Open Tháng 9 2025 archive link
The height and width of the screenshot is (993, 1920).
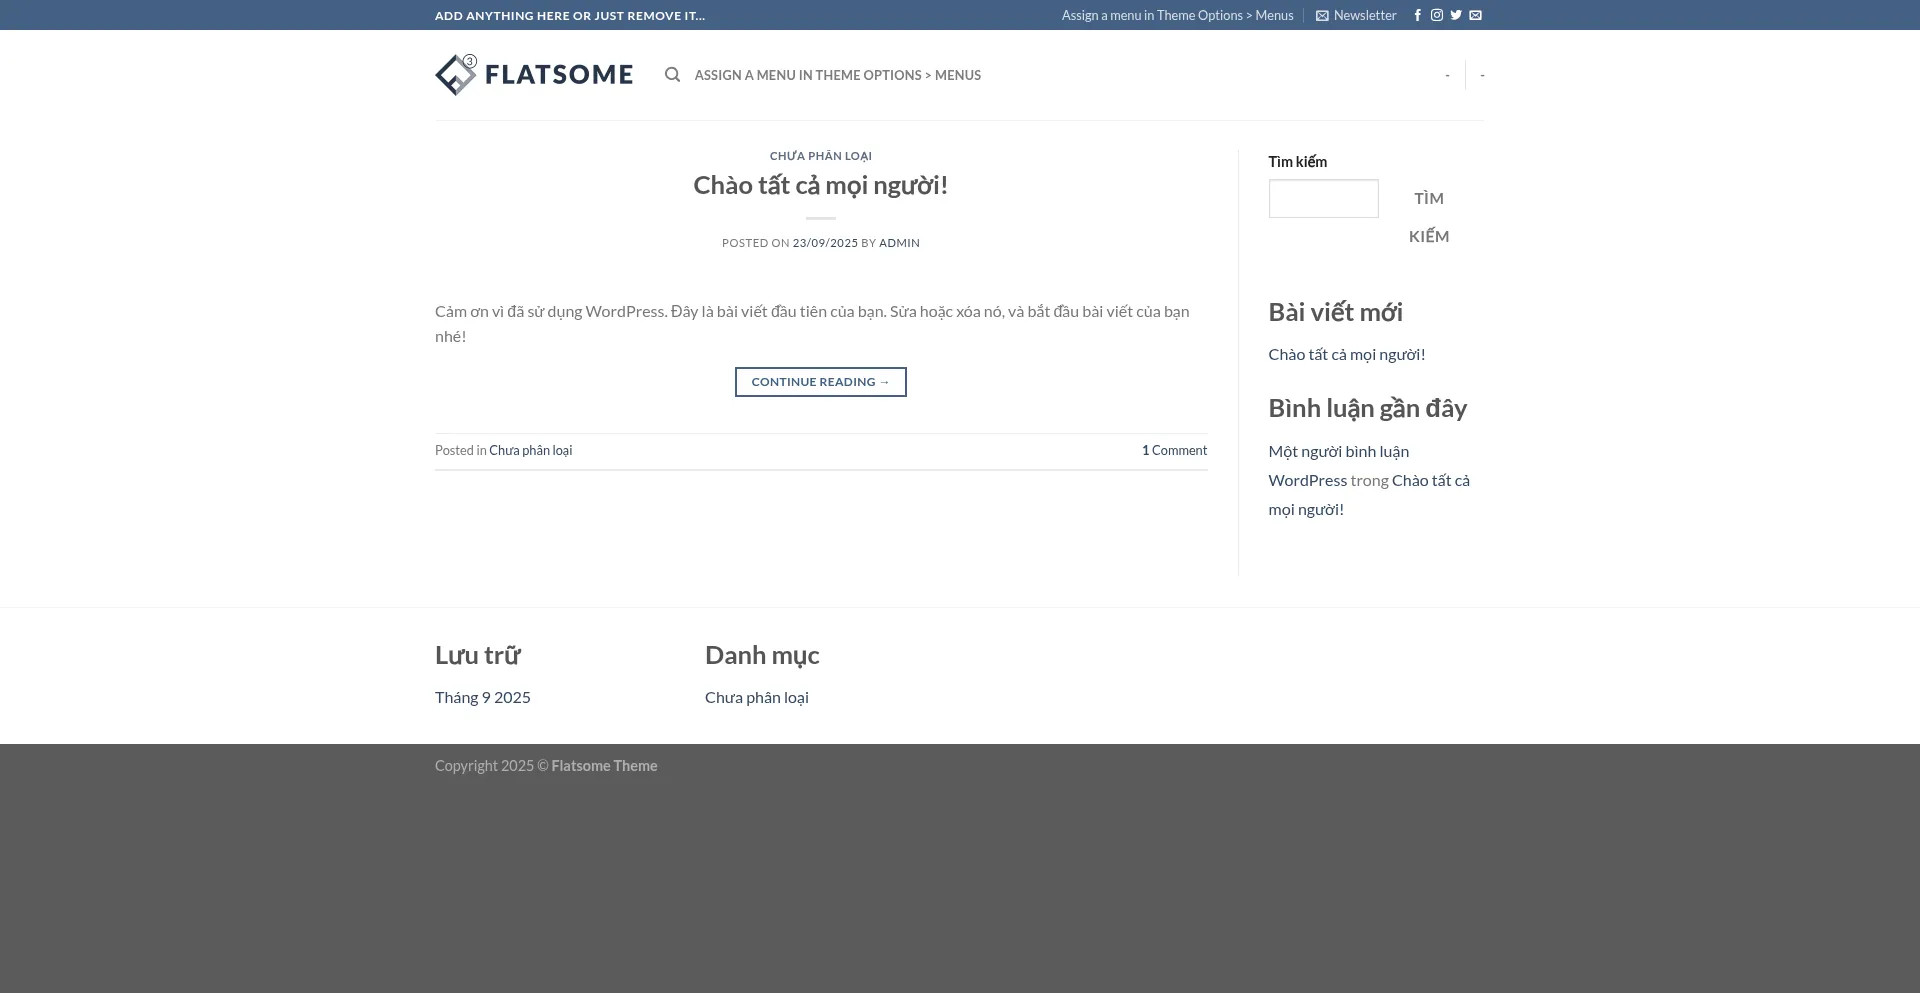(x=482, y=697)
